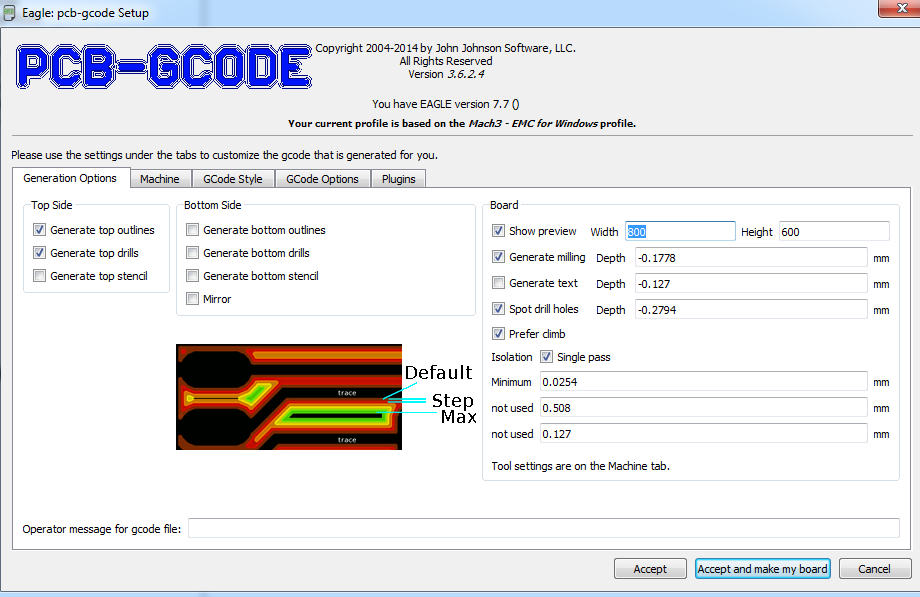
Task: Toggle Show preview checkbox
Action: coord(498,231)
